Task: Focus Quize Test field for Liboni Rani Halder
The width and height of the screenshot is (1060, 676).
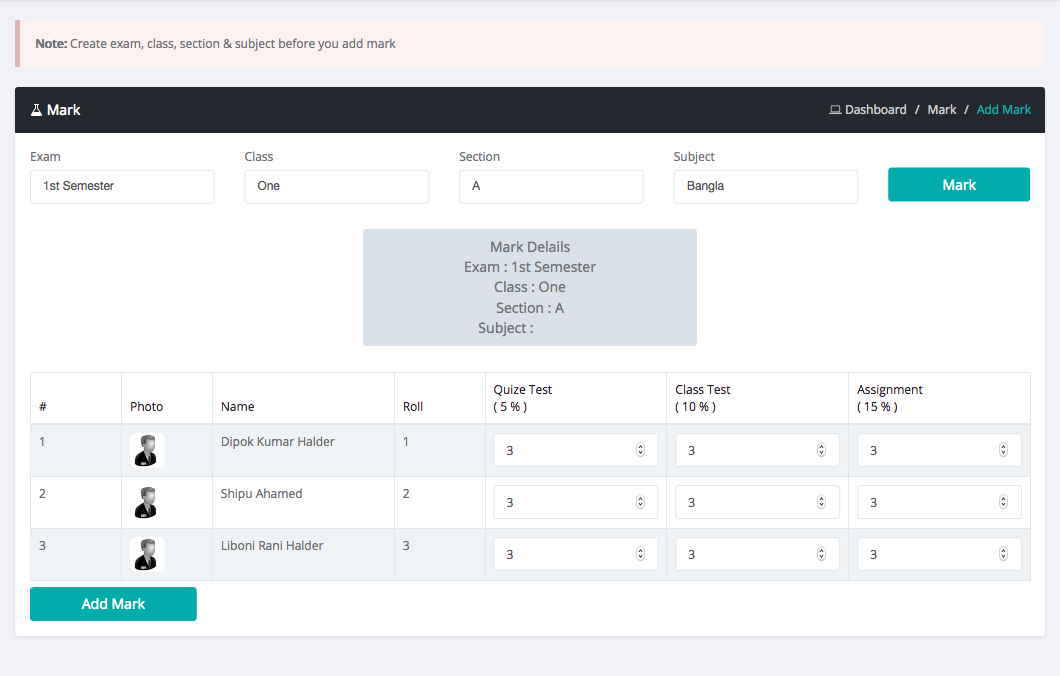Action: (x=564, y=554)
